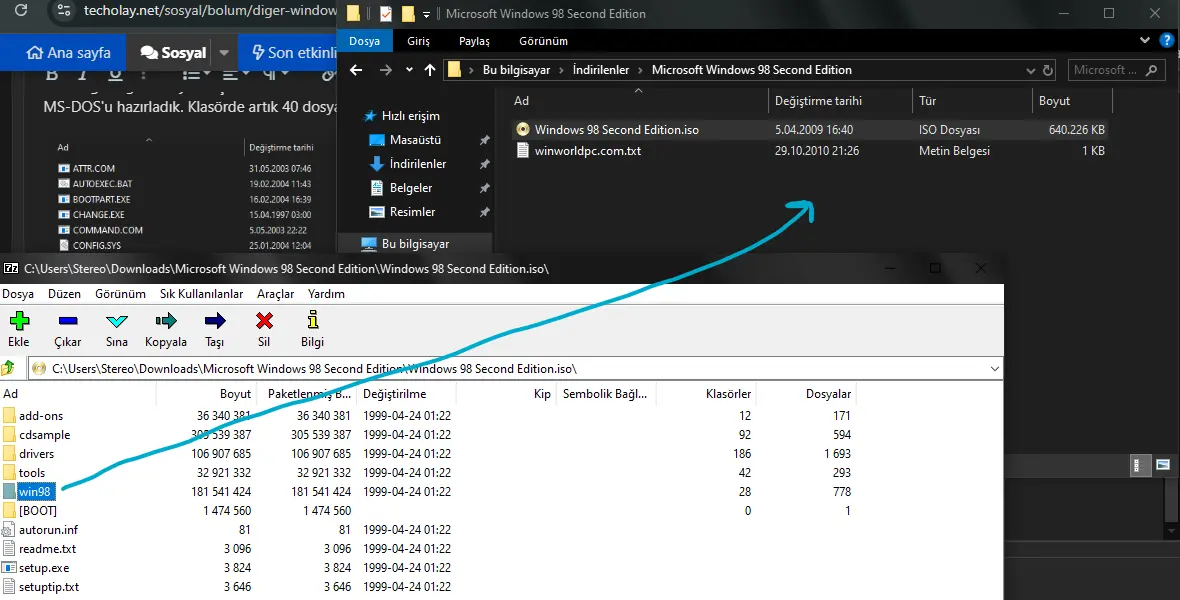Click the blue Çıkar extract icon
Screen dimensions: 1180x600
[x=68, y=321]
